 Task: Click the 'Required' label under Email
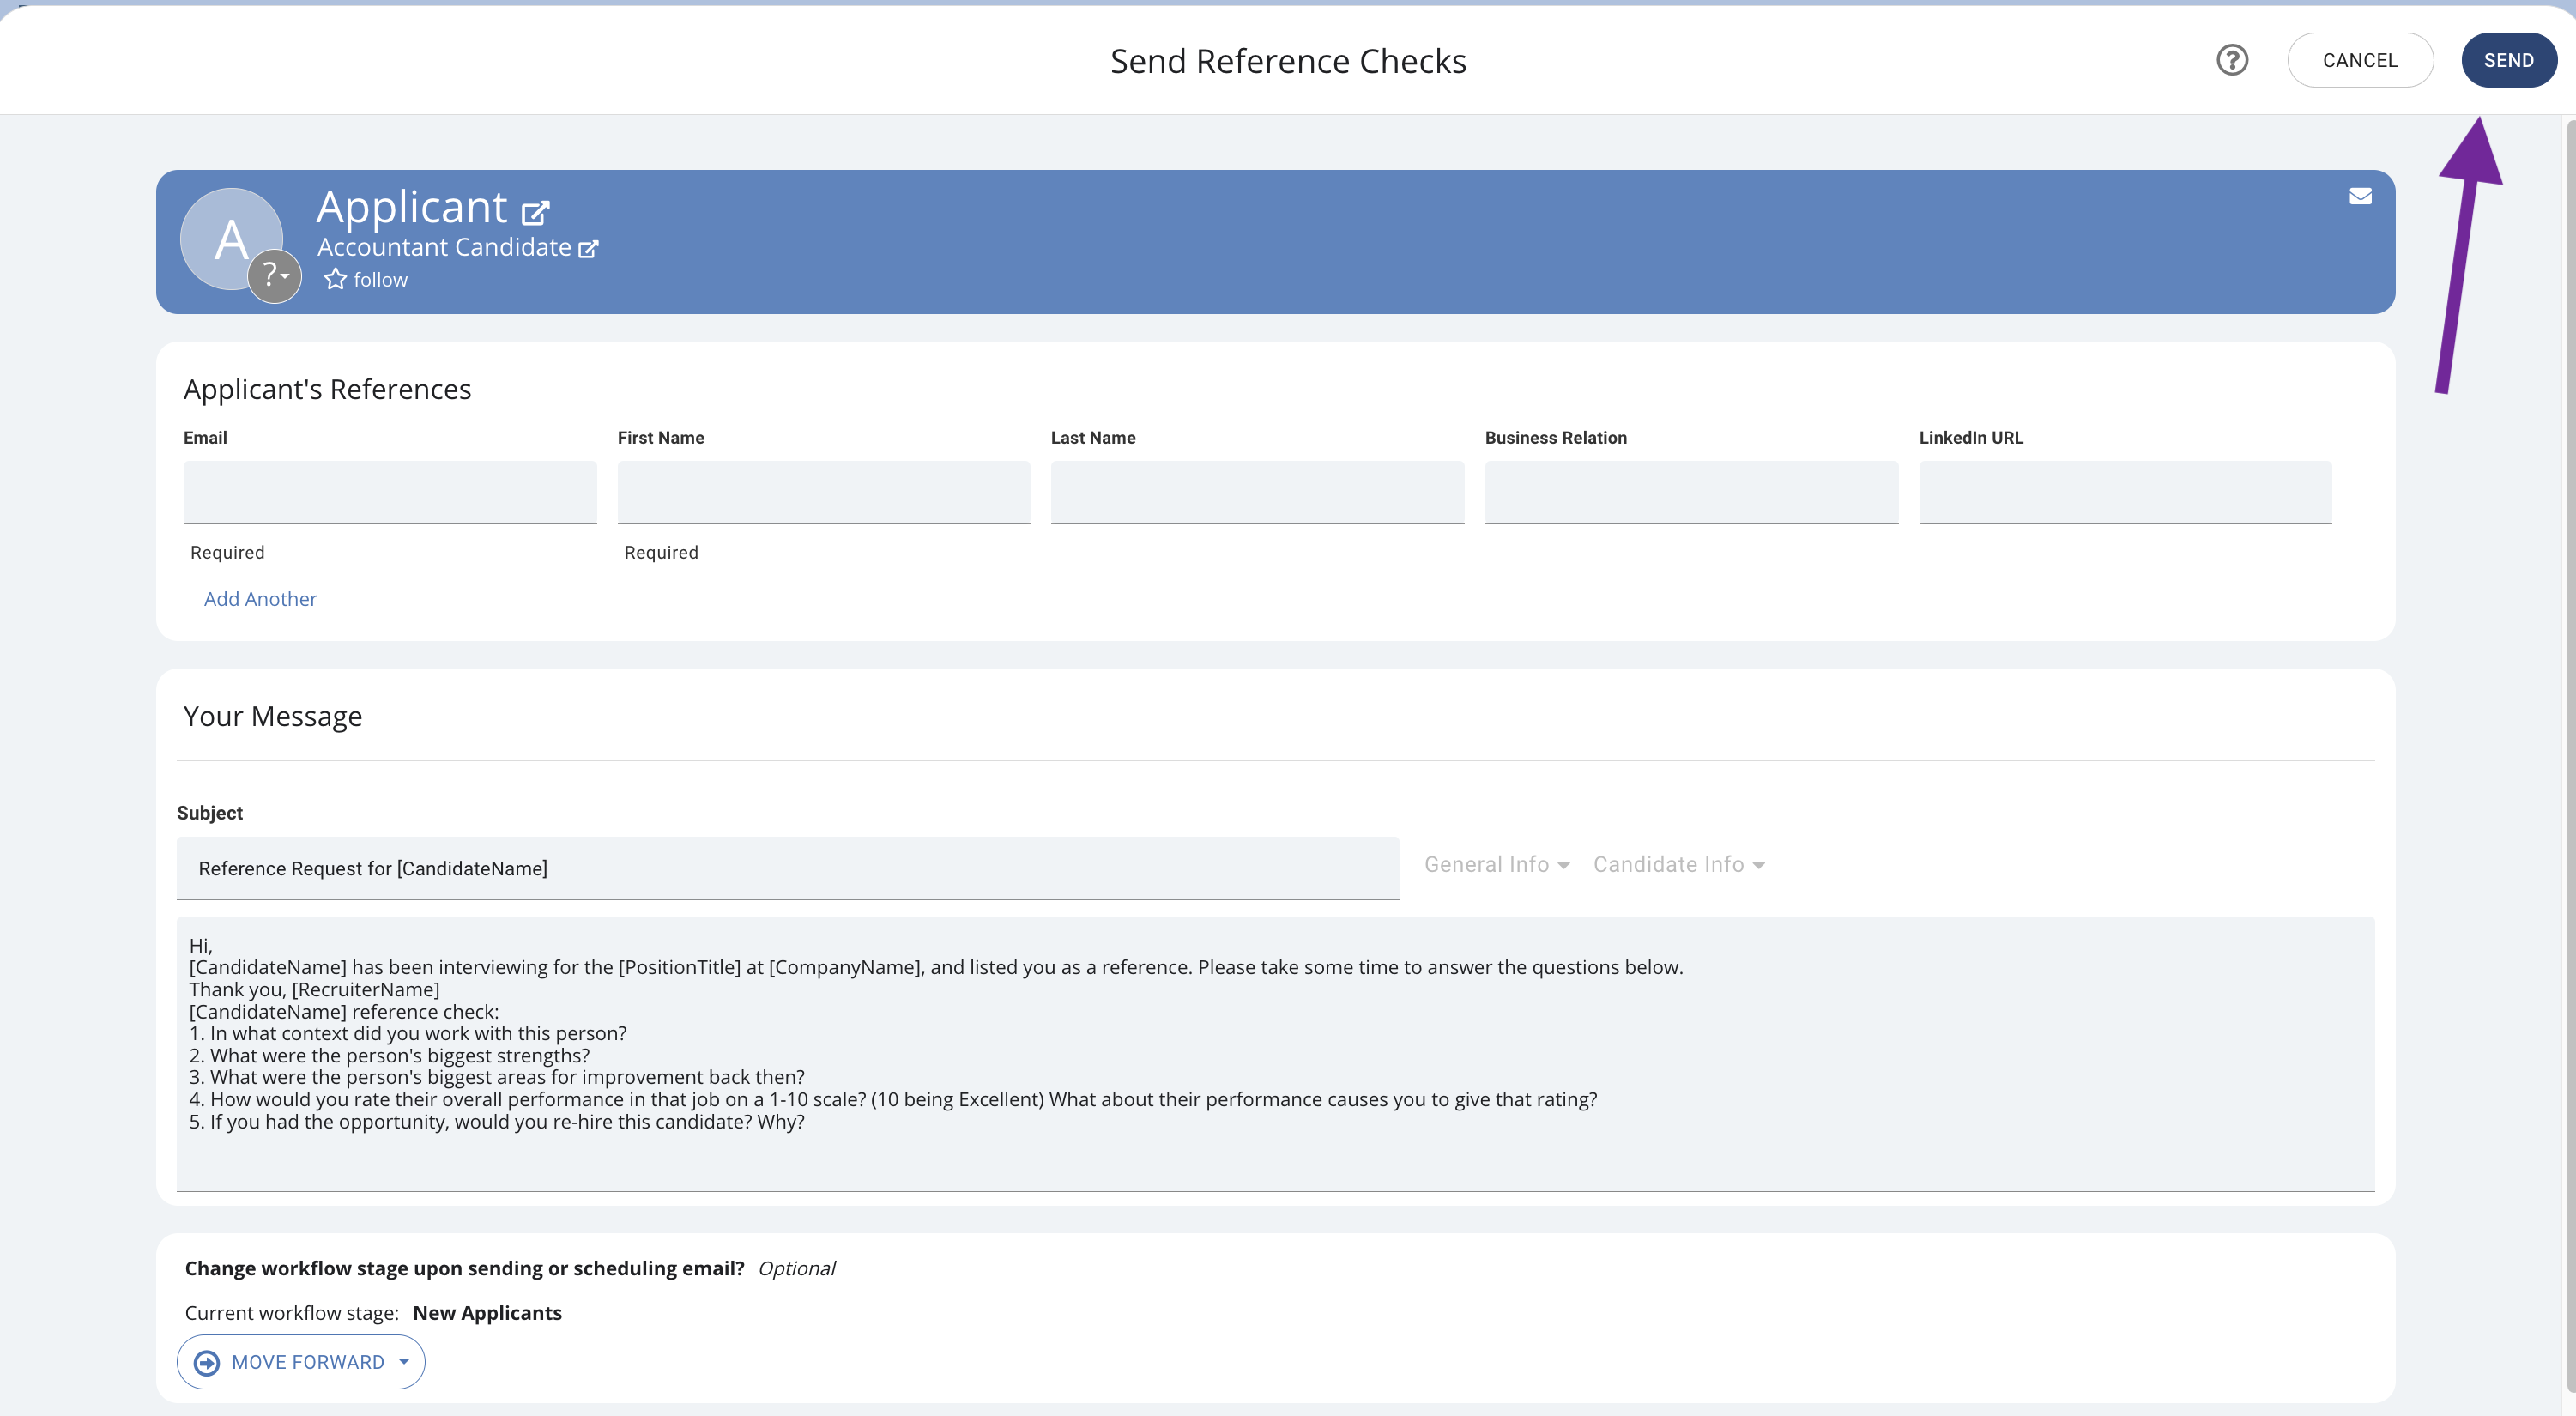[227, 553]
